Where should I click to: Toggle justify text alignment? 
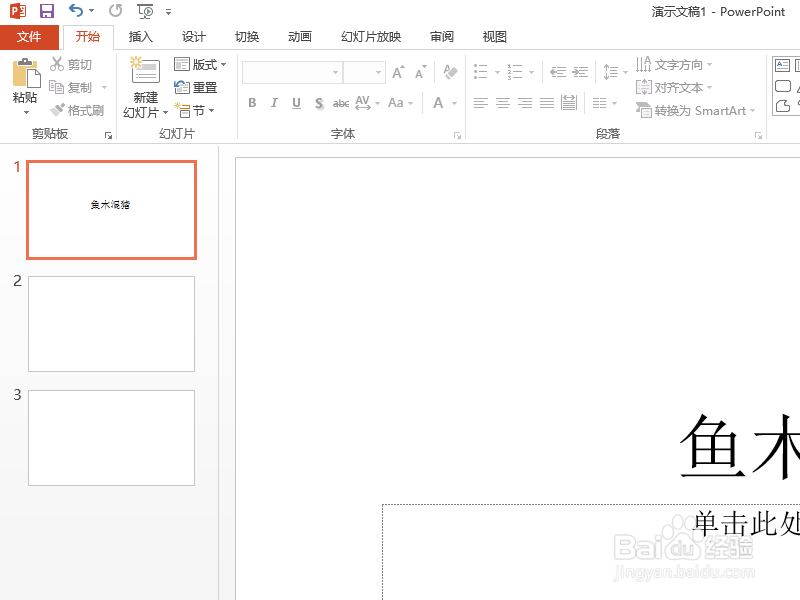(547, 103)
